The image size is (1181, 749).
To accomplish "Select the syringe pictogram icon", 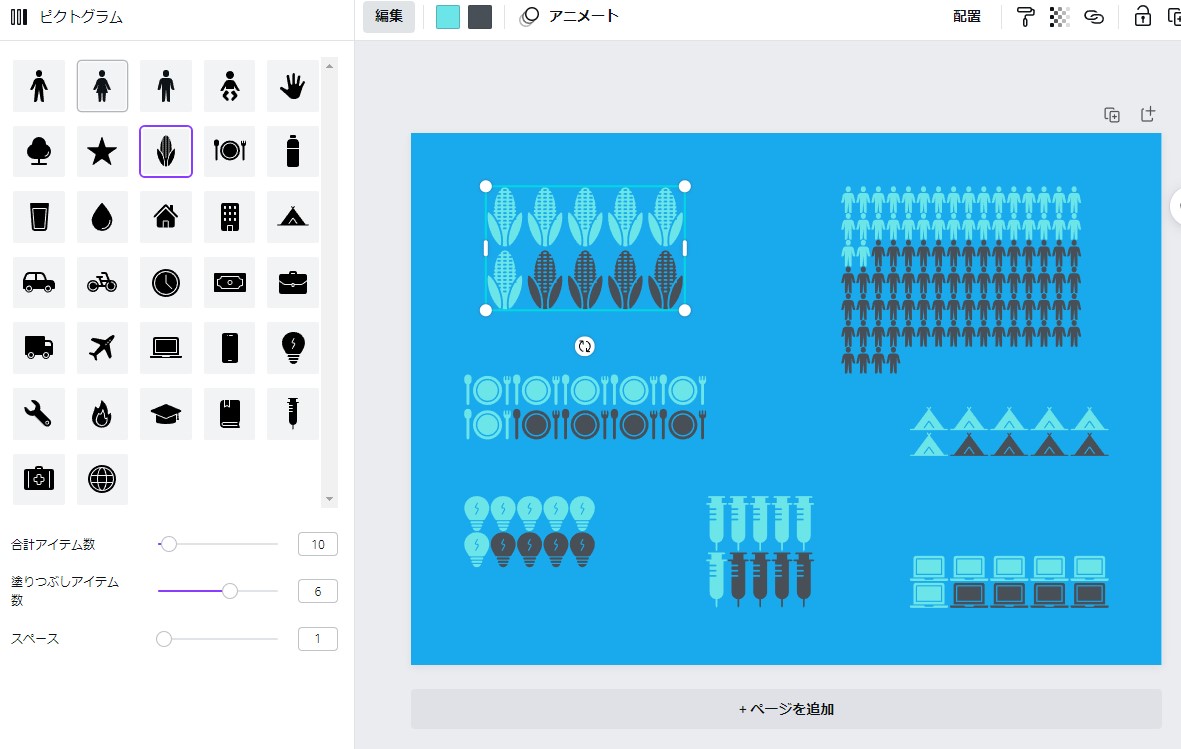I will 293,414.
